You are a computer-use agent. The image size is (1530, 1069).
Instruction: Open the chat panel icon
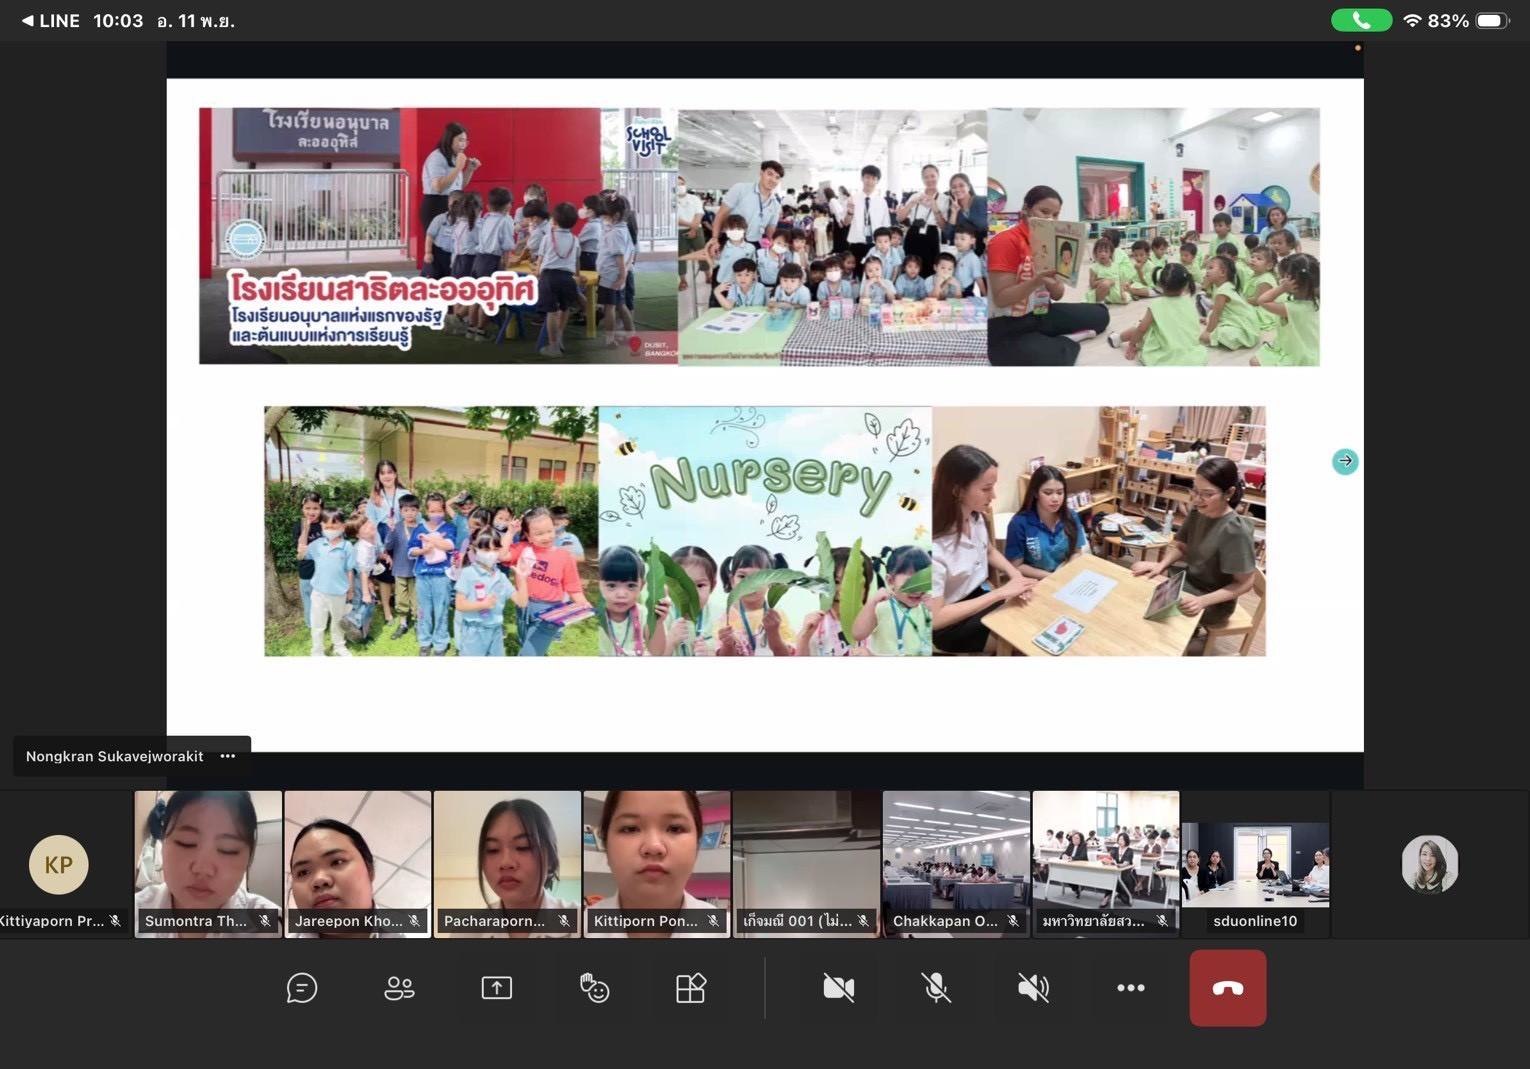click(x=301, y=988)
